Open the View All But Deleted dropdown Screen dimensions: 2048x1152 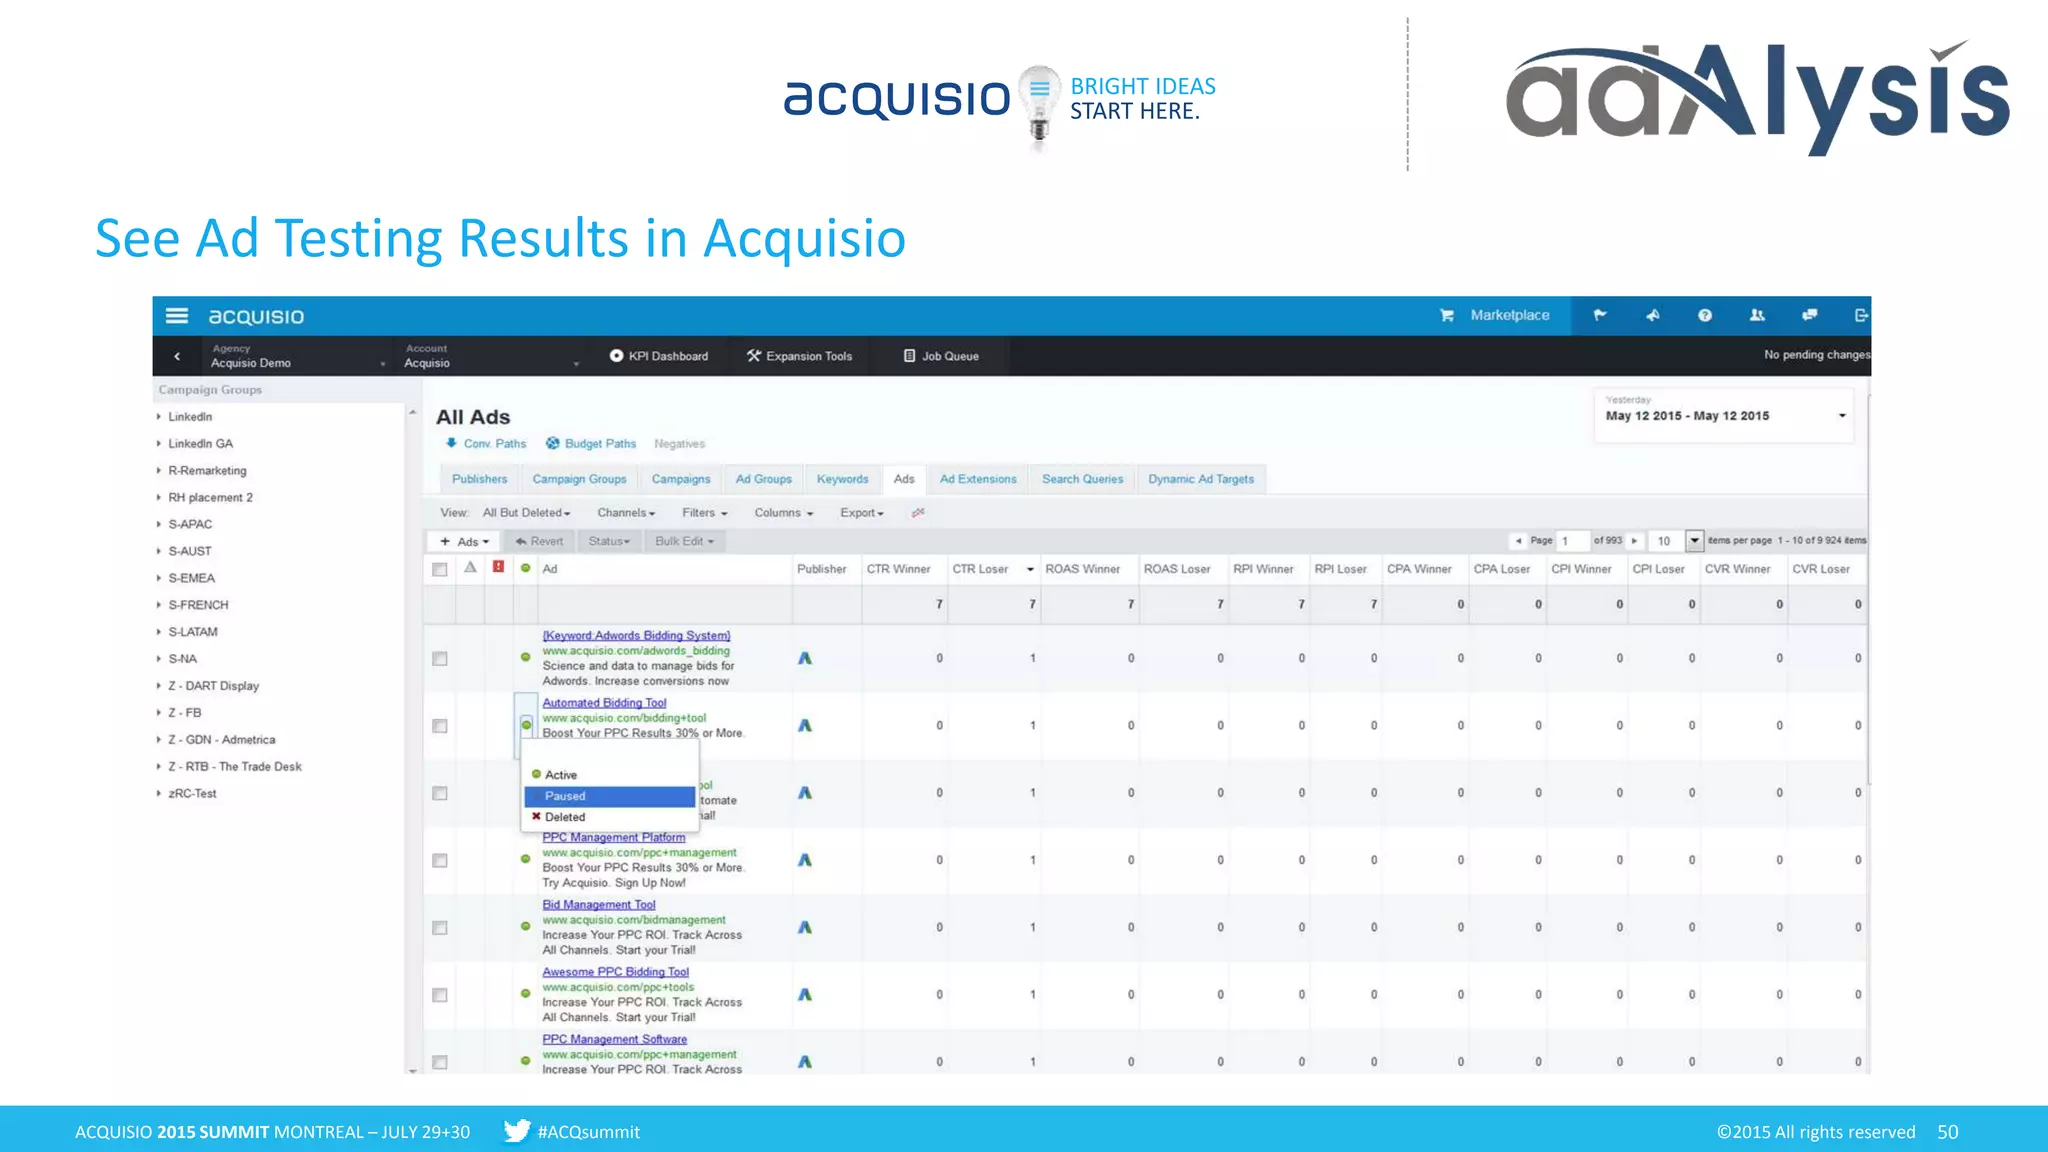click(x=526, y=513)
